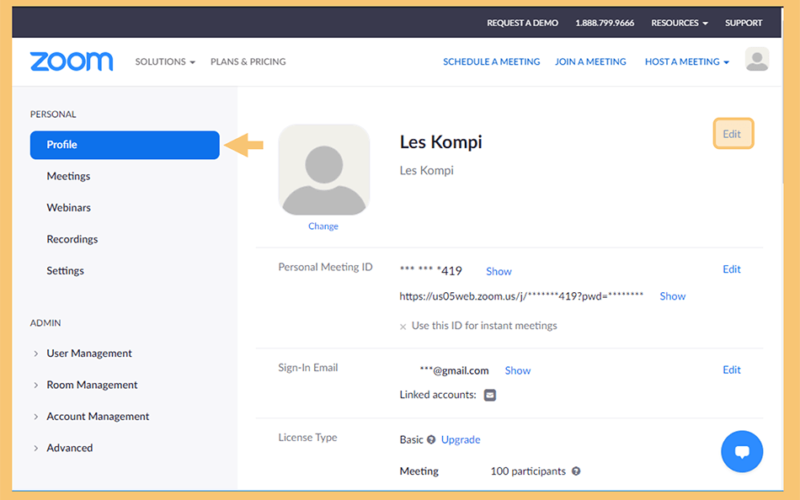The image size is (800, 500).
Task: Open the user avatar icon in header
Action: click(x=757, y=59)
